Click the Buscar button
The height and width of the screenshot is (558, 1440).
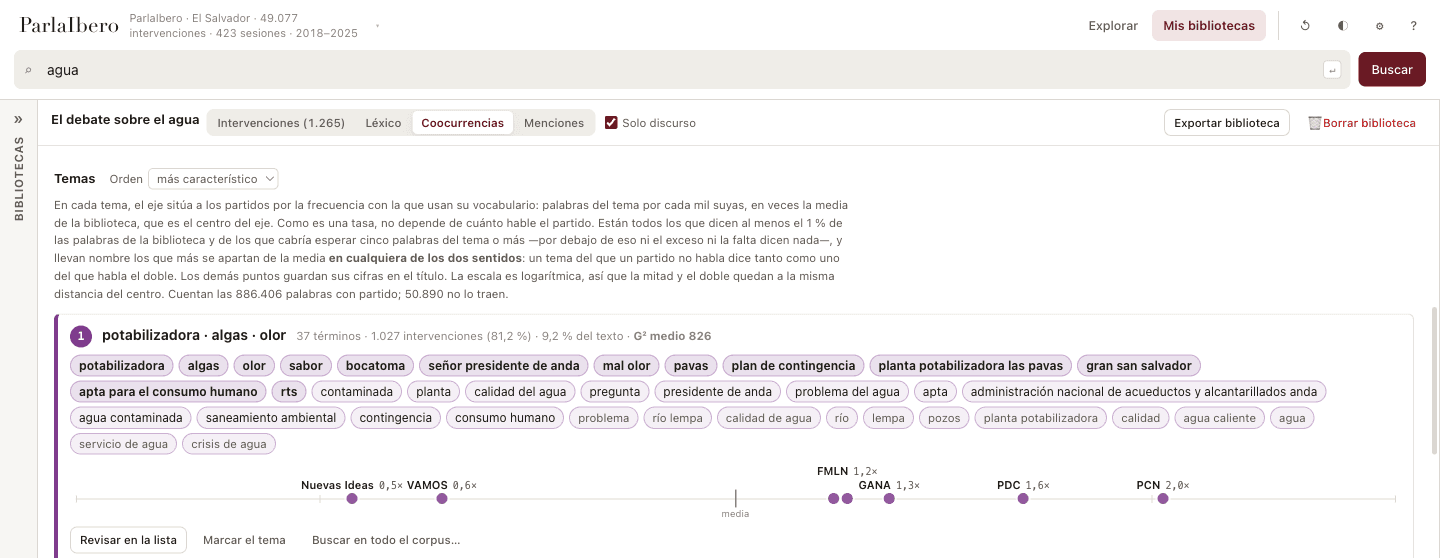click(1392, 70)
